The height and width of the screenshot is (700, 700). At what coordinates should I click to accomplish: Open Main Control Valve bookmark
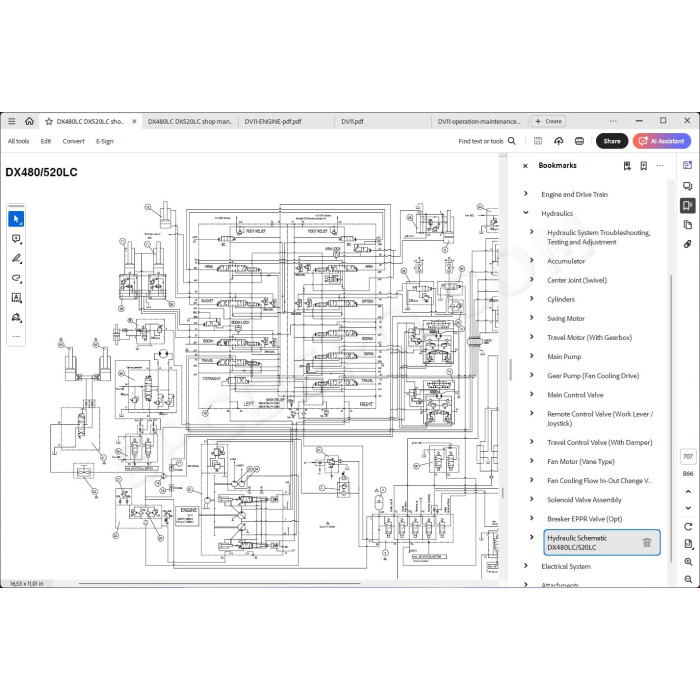pos(575,395)
